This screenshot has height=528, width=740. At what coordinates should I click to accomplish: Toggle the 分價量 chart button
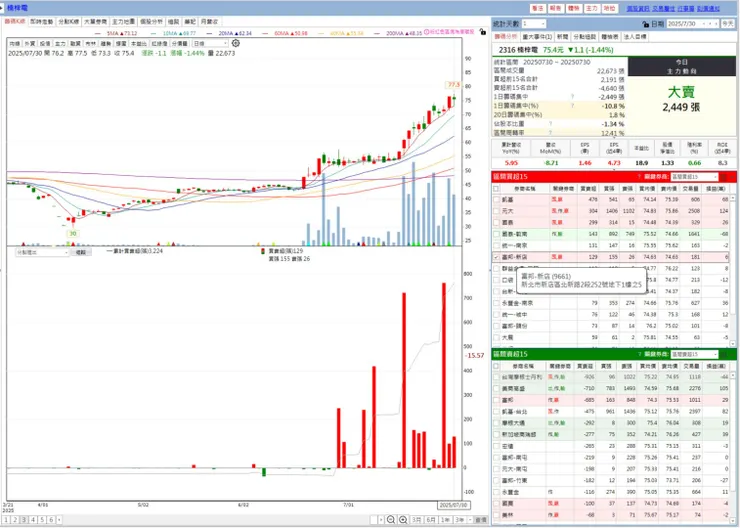pyautogui.click(x=180, y=43)
